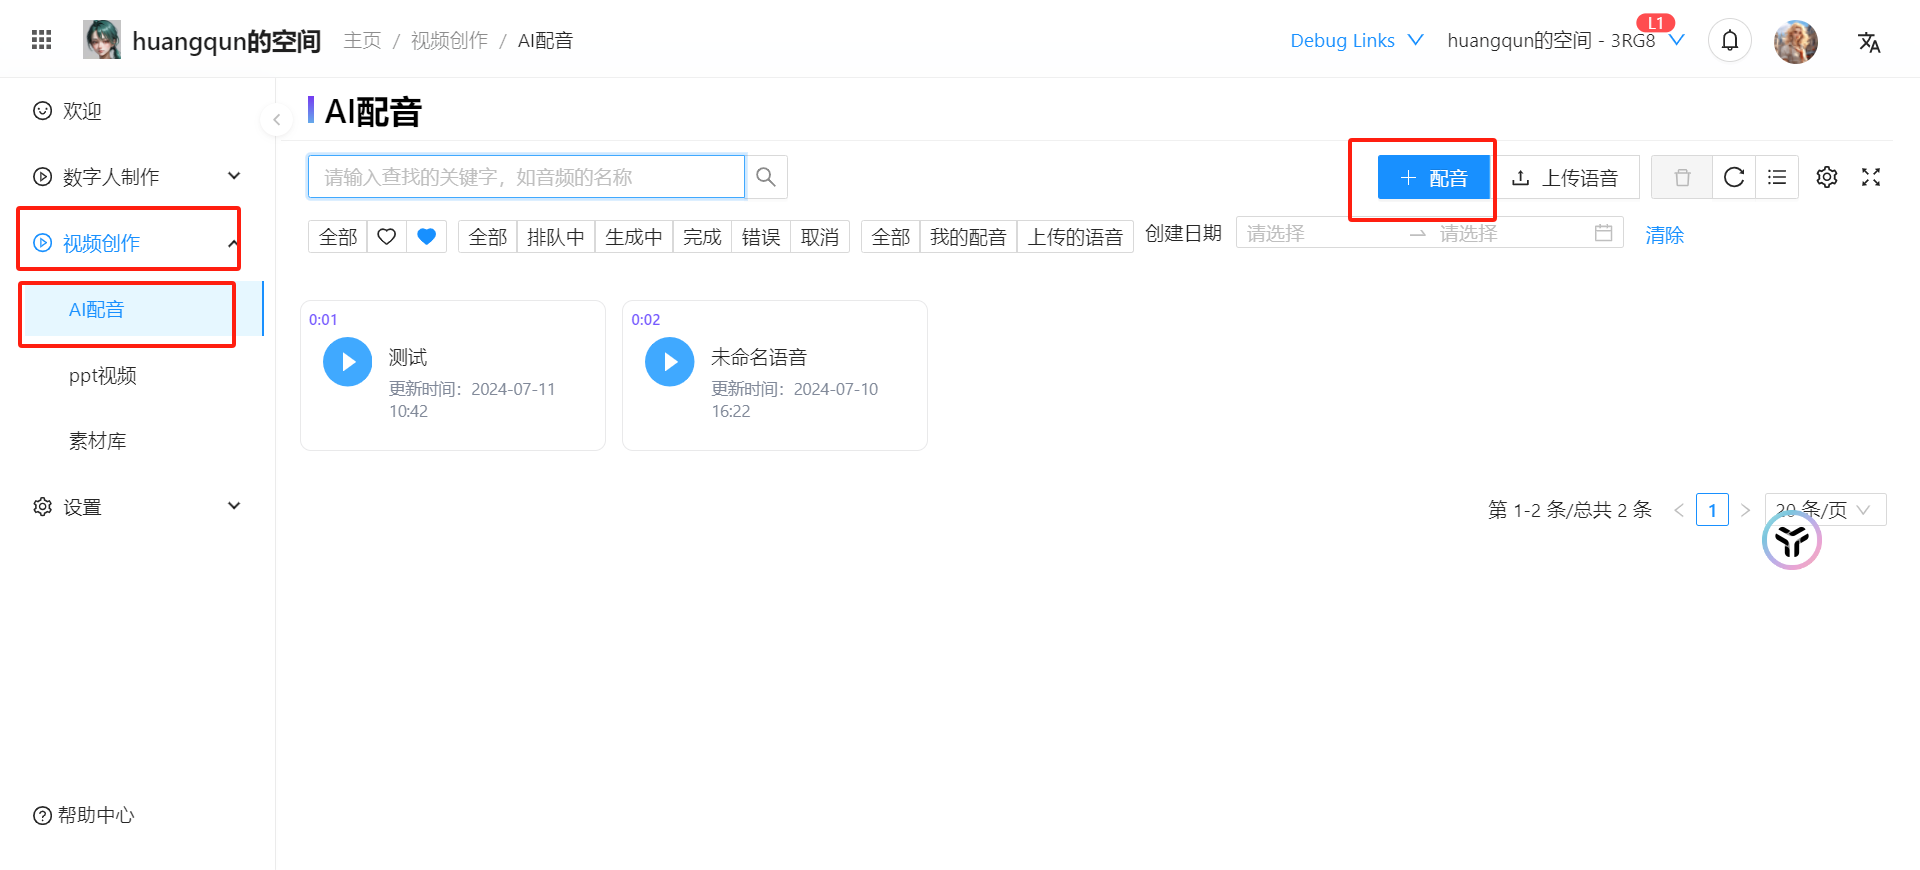This screenshot has width=1920, height=870.
Task: Go to 素材库 in sidebar
Action: pos(98,441)
